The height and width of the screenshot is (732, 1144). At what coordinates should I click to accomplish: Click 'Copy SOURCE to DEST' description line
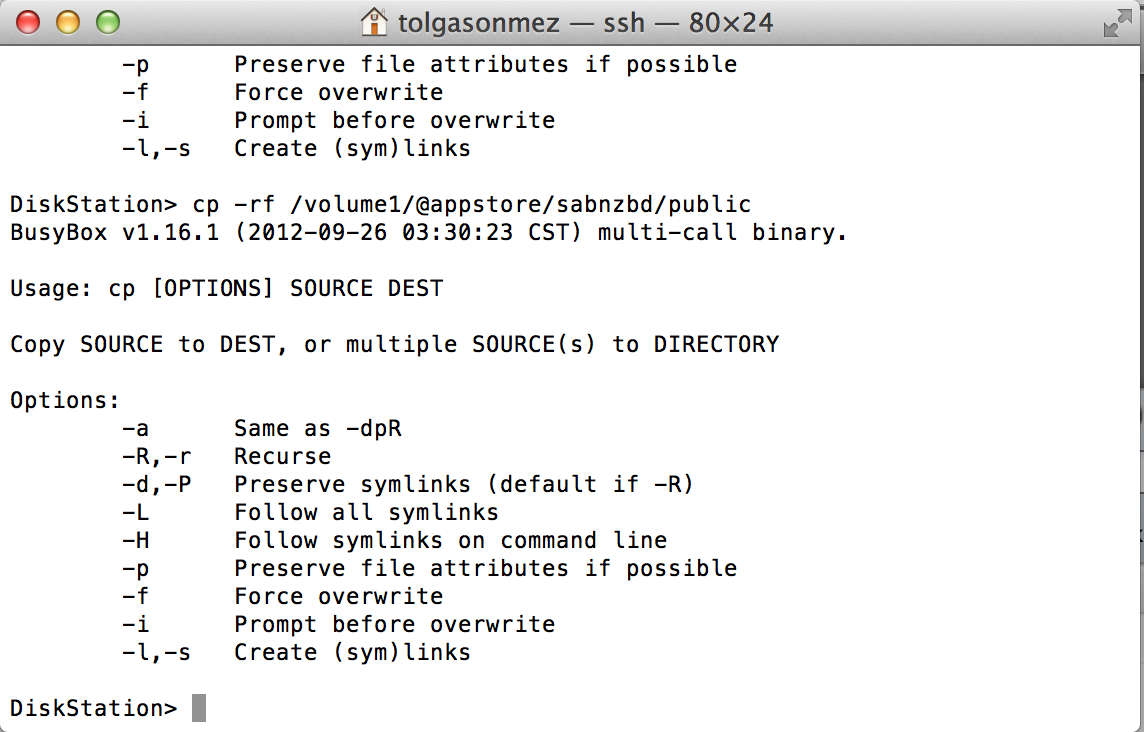coord(394,344)
